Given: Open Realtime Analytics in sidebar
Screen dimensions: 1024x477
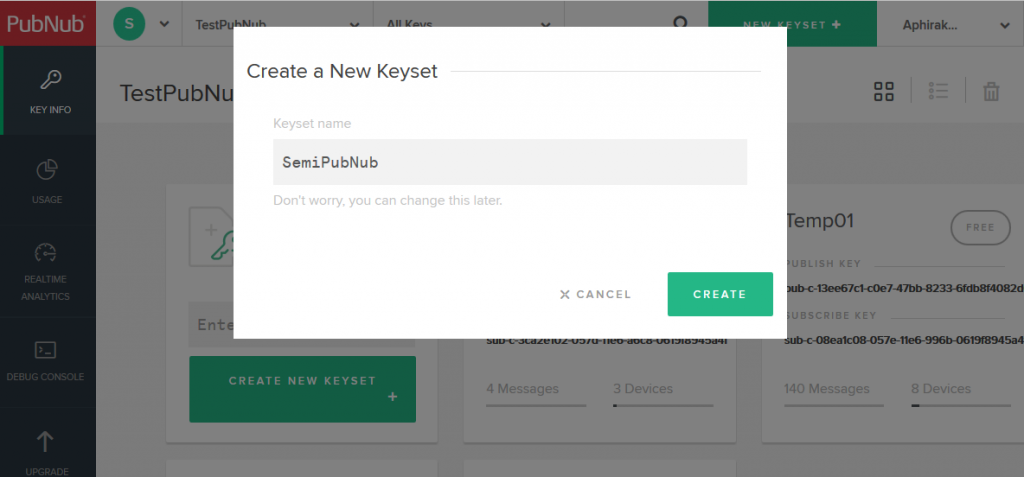Looking at the screenshot, I should point(47,270).
